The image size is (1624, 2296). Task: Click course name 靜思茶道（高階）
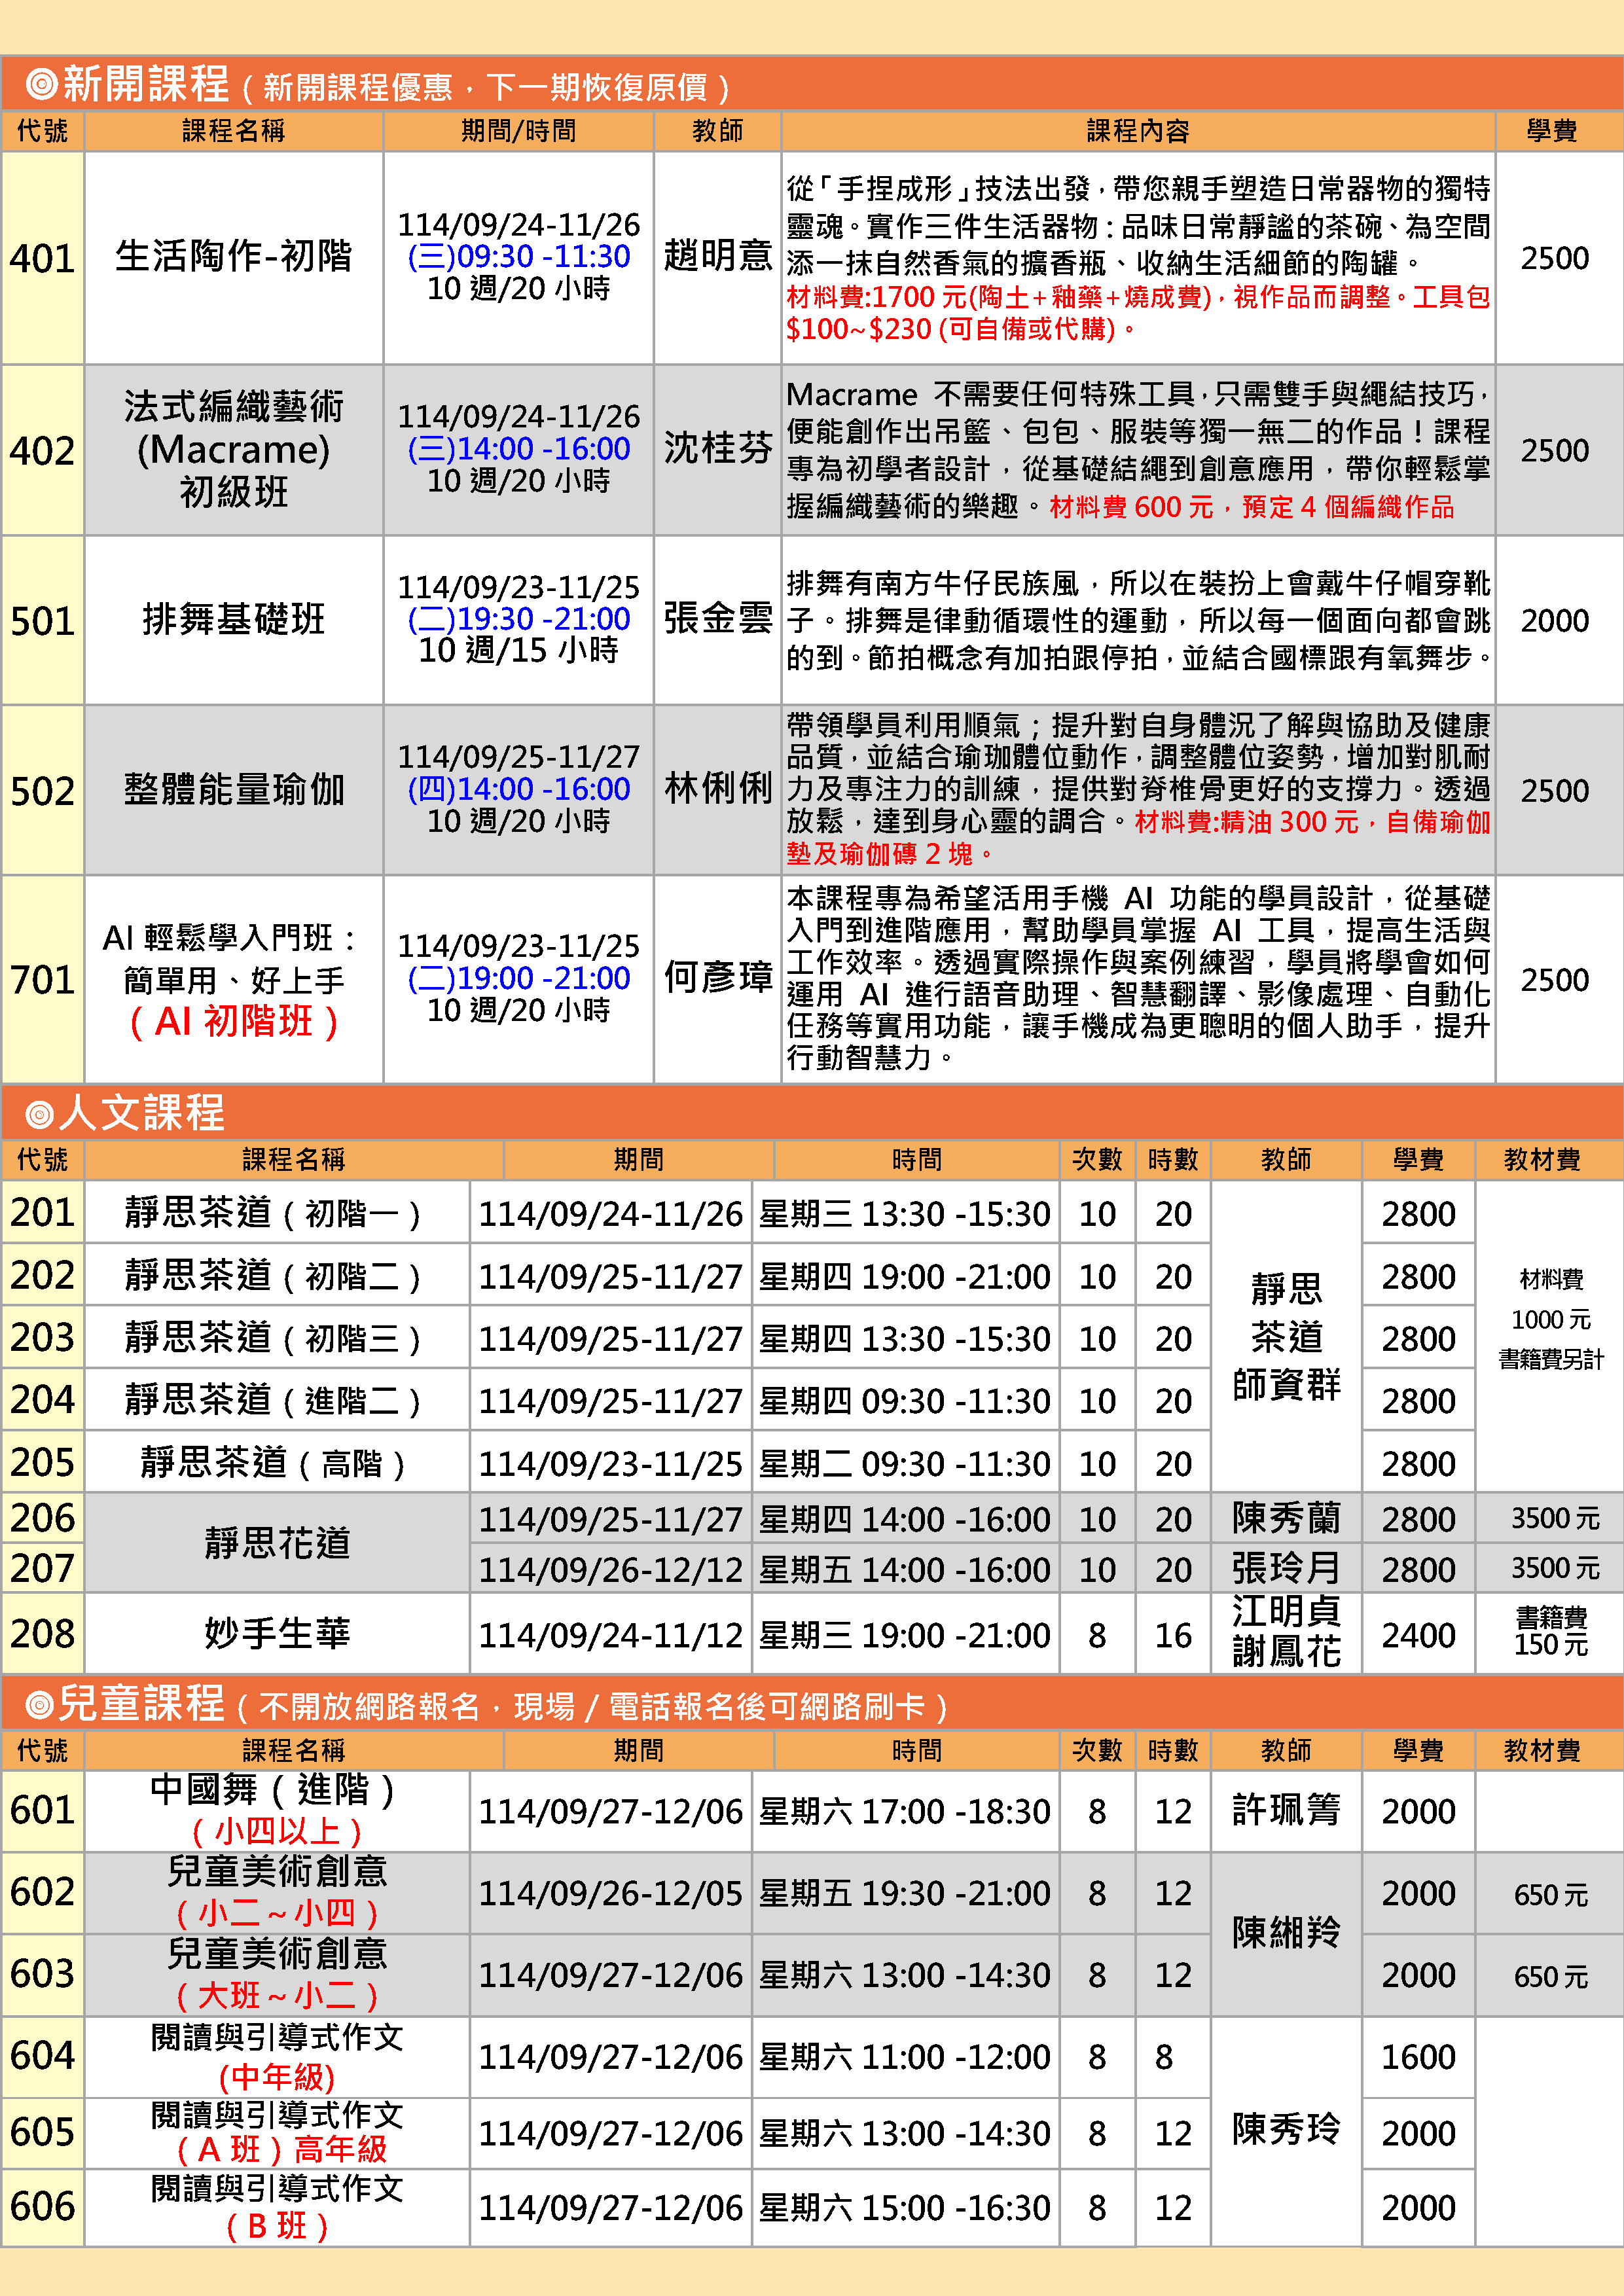point(274,1463)
